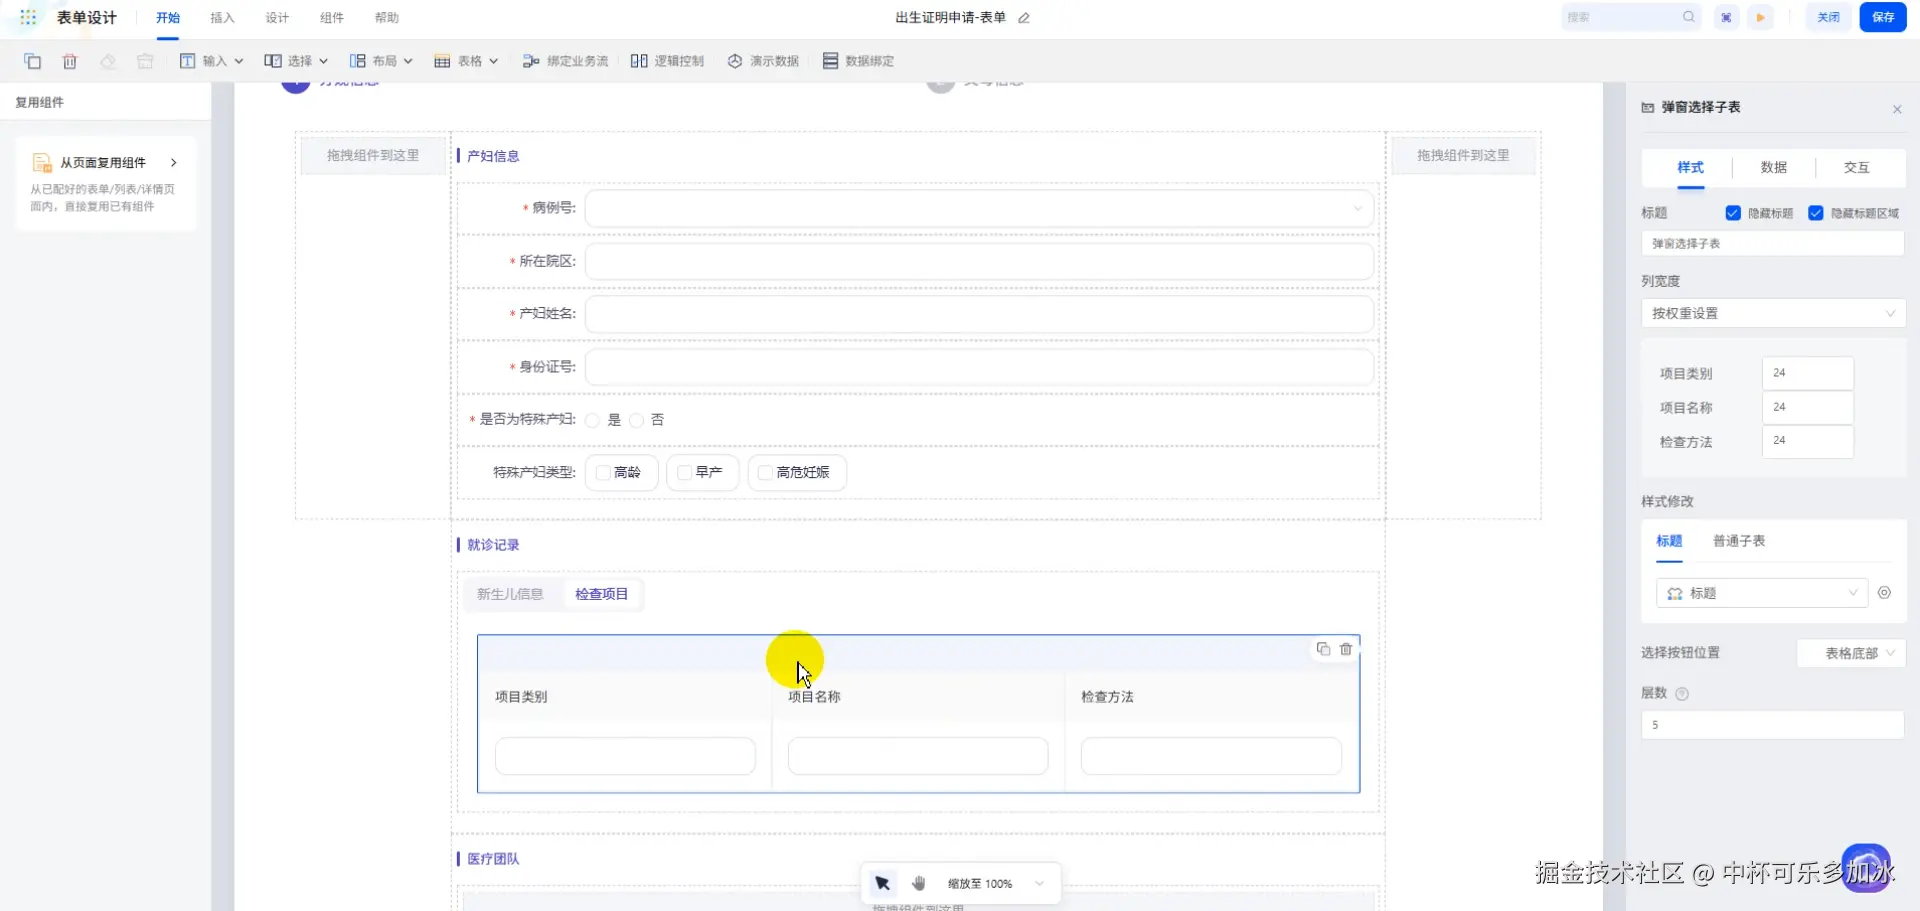Open 绑定业务流 workflow binding tool
This screenshot has height=911, width=1920.
click(x=565, y=61)
